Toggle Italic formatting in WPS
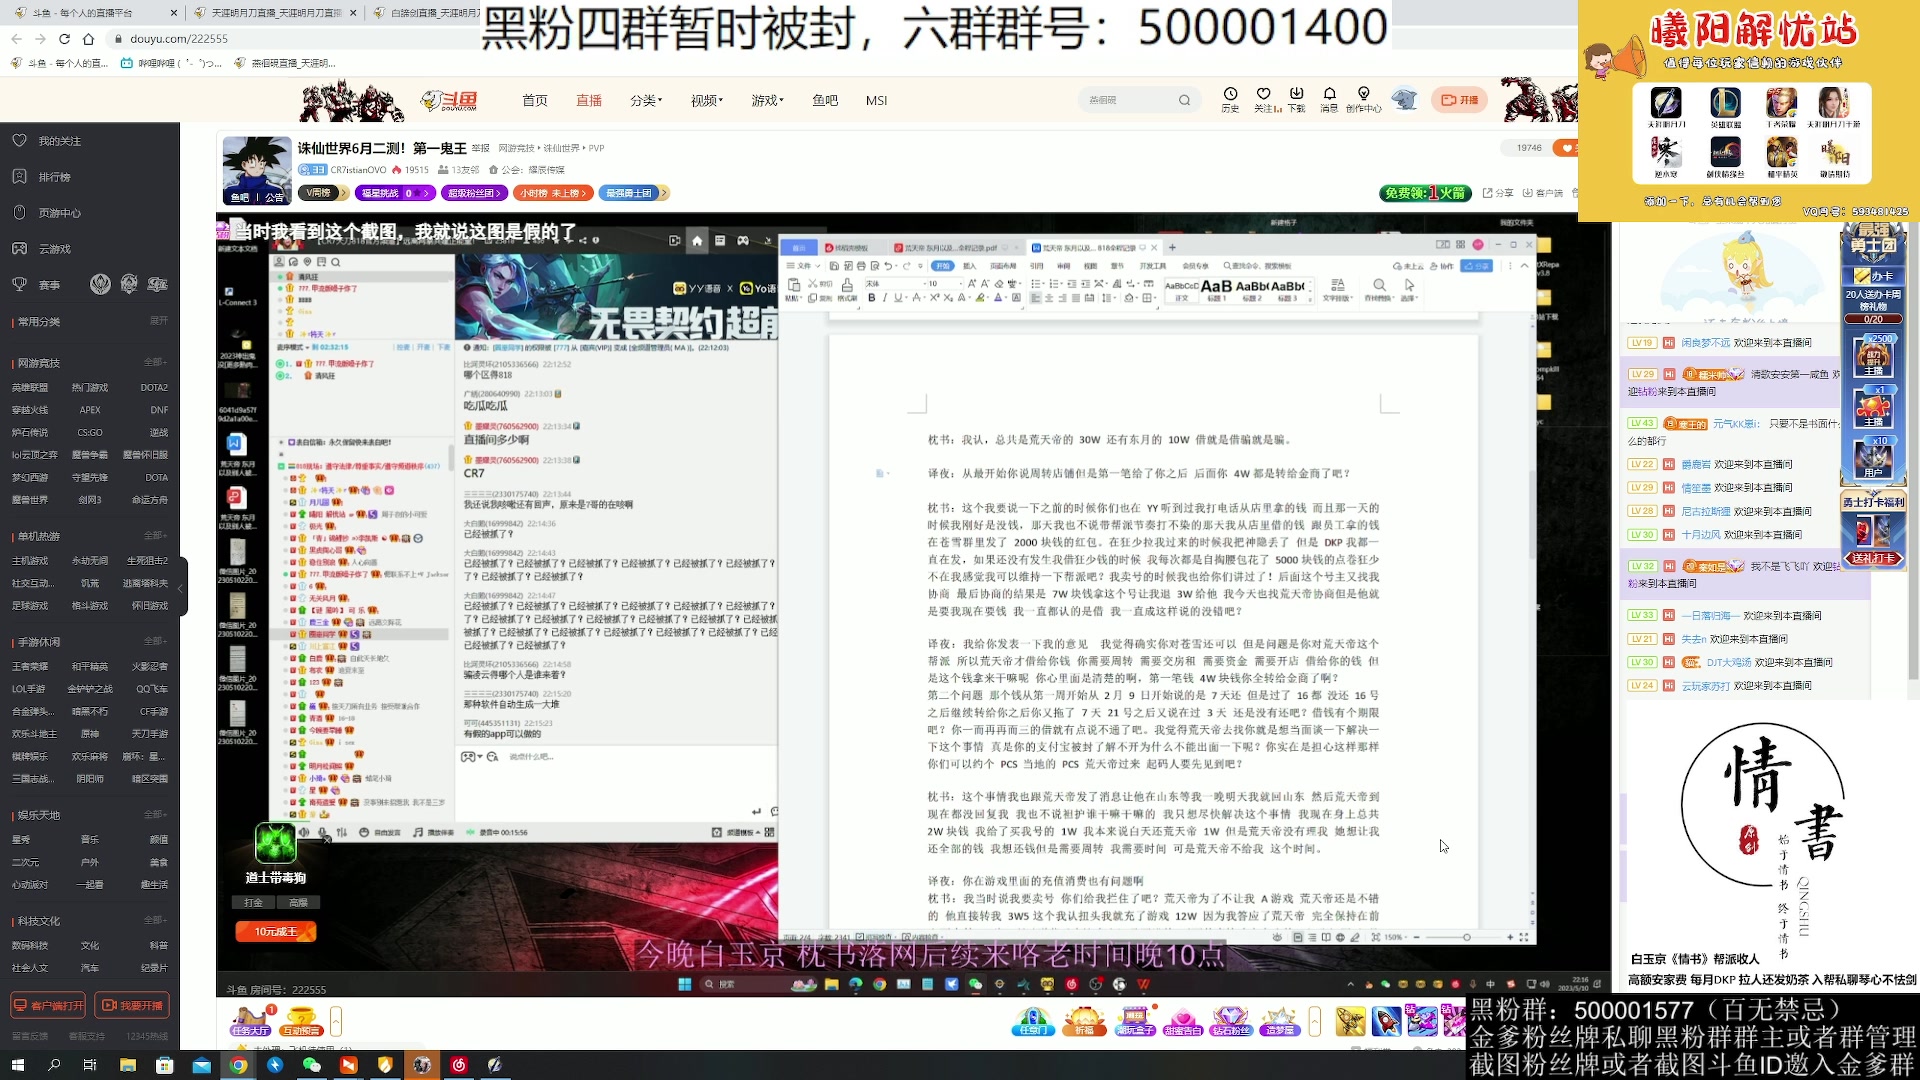This screenshot has width=1920, height=1080. pos(886,296)
